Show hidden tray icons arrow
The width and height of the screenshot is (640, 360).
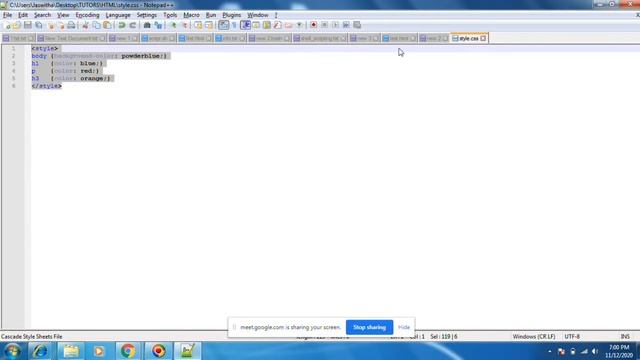tap(549, 351)
